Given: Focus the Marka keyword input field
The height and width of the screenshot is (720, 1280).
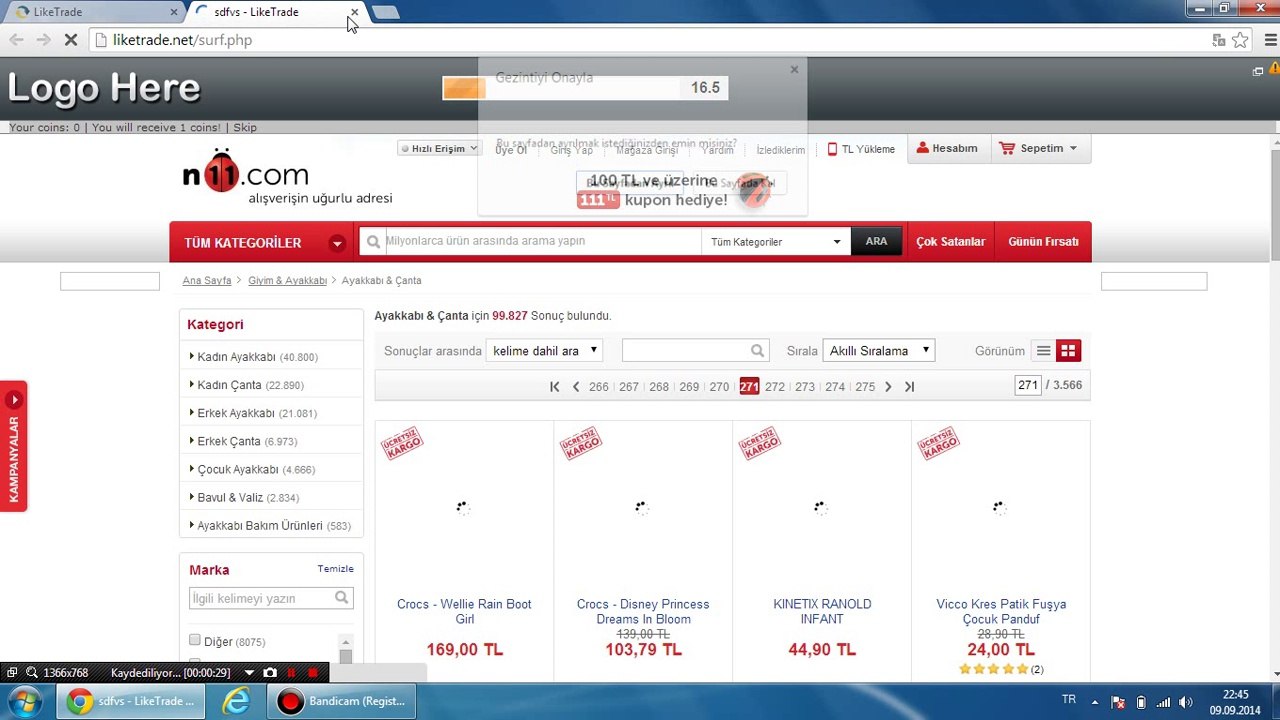Looking at the screenshot, I should 262,598.
